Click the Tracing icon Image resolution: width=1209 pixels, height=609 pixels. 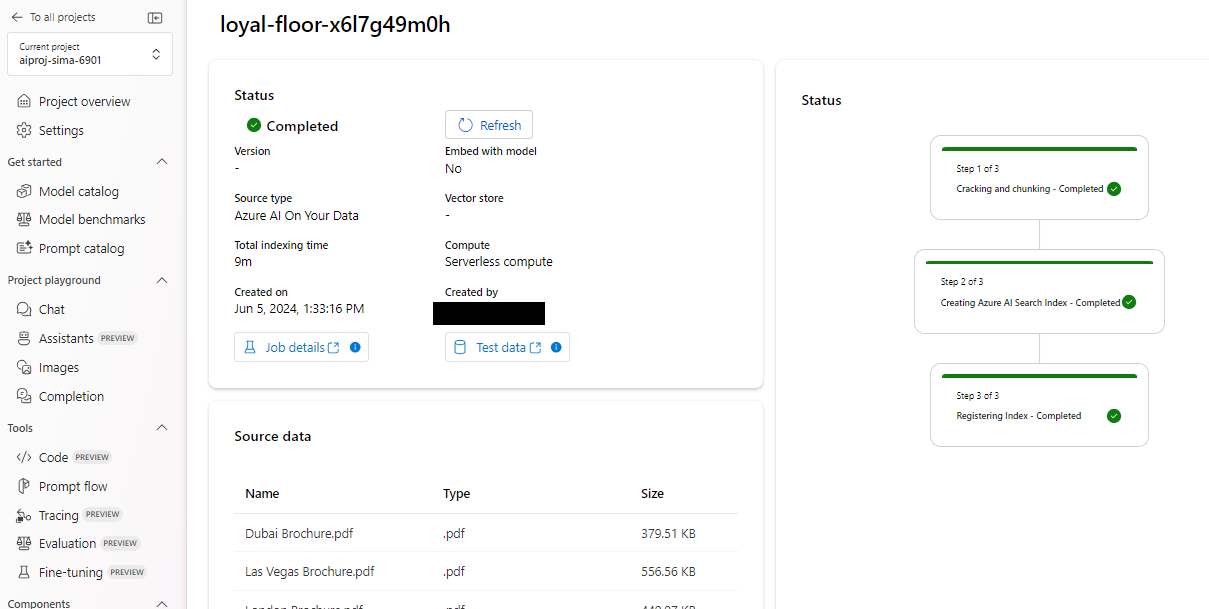(x=24, y=515)
